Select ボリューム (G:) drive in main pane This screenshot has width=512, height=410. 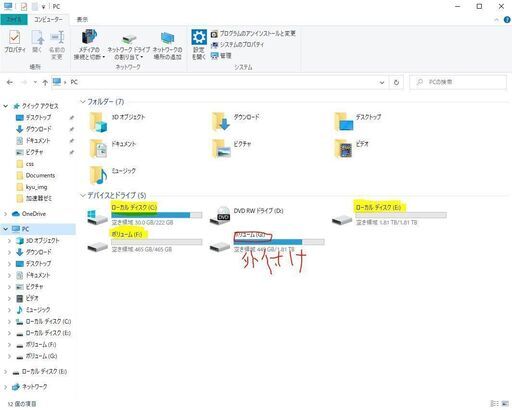click(x=267, y=241)
